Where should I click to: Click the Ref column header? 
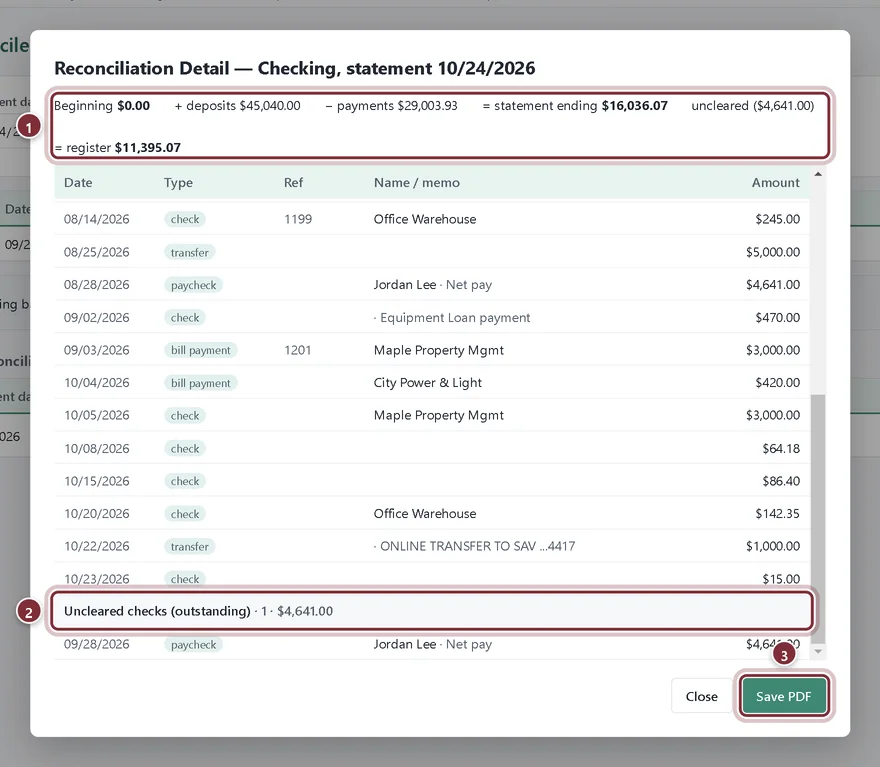294,182
